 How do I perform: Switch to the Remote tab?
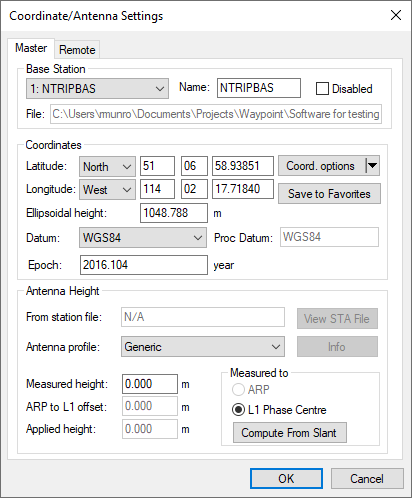77,50
